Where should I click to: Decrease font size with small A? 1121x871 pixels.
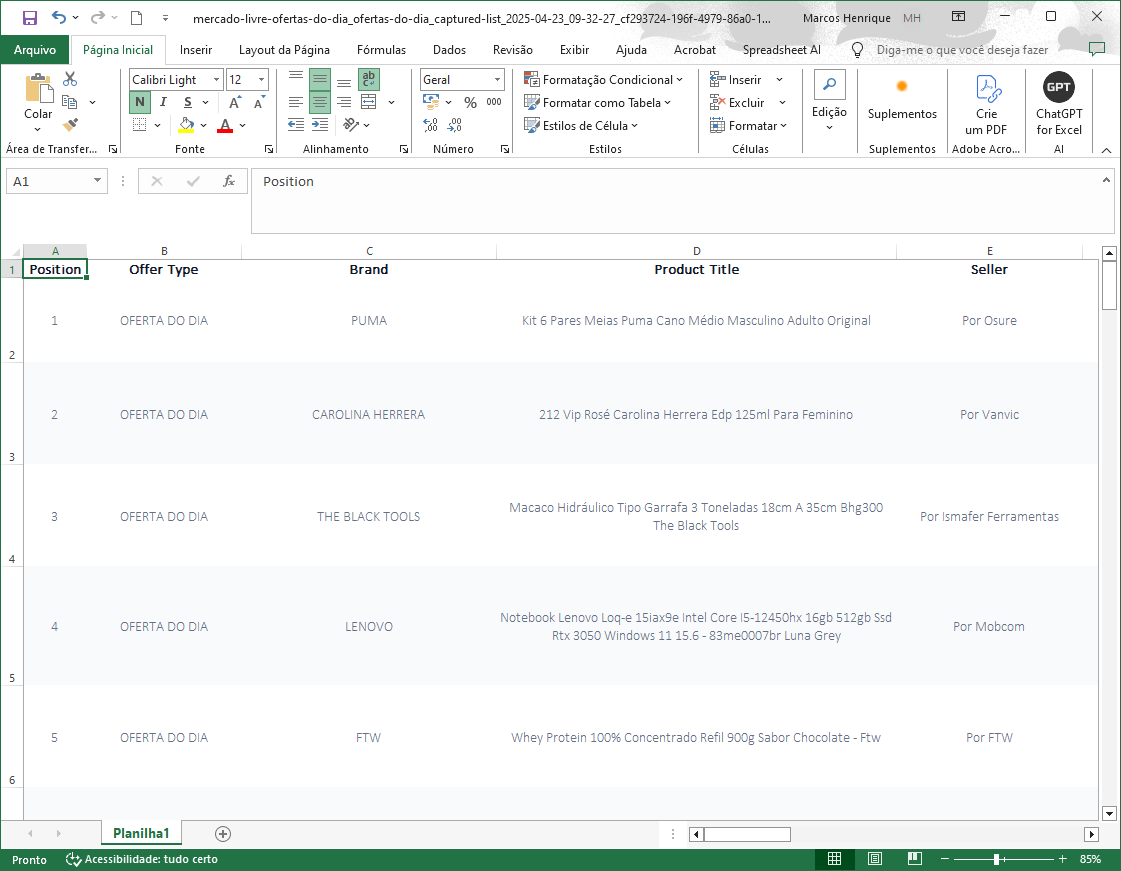[x=259, y=102]
